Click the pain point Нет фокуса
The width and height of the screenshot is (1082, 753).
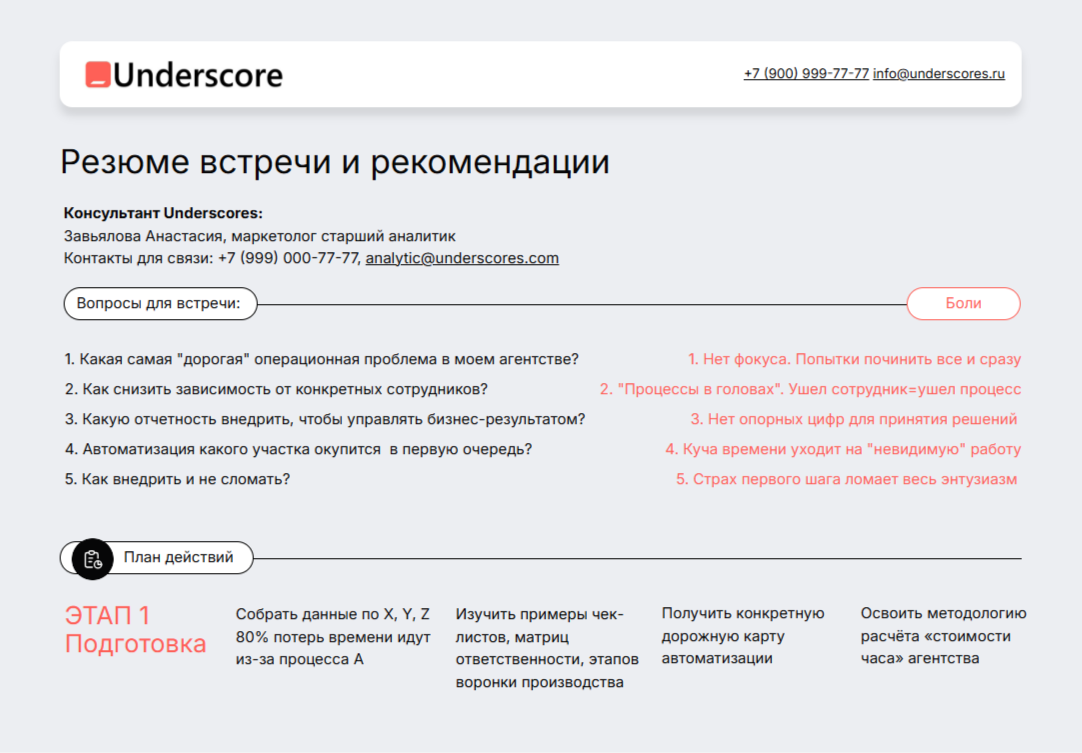tap(853, 359)
